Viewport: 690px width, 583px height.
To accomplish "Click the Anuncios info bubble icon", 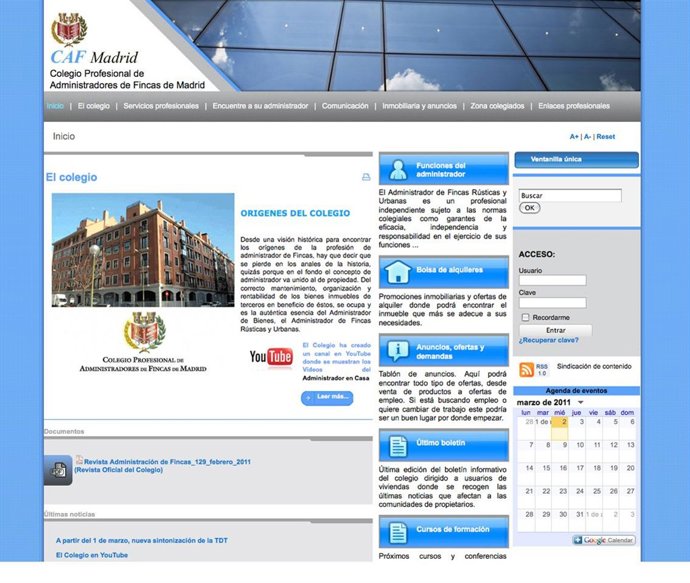I will [x=398, y=351].
